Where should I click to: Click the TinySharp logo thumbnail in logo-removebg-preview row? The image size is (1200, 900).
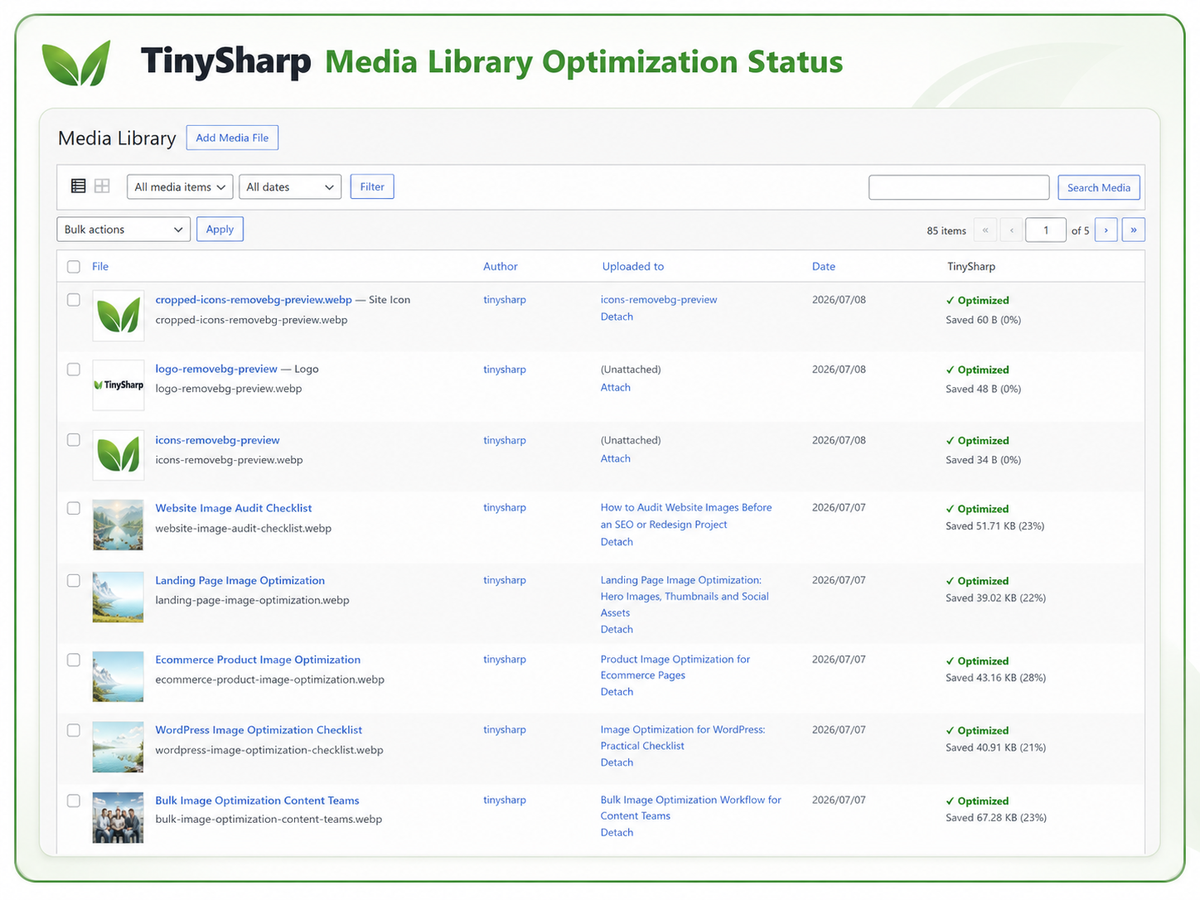(x=118, y=385)
